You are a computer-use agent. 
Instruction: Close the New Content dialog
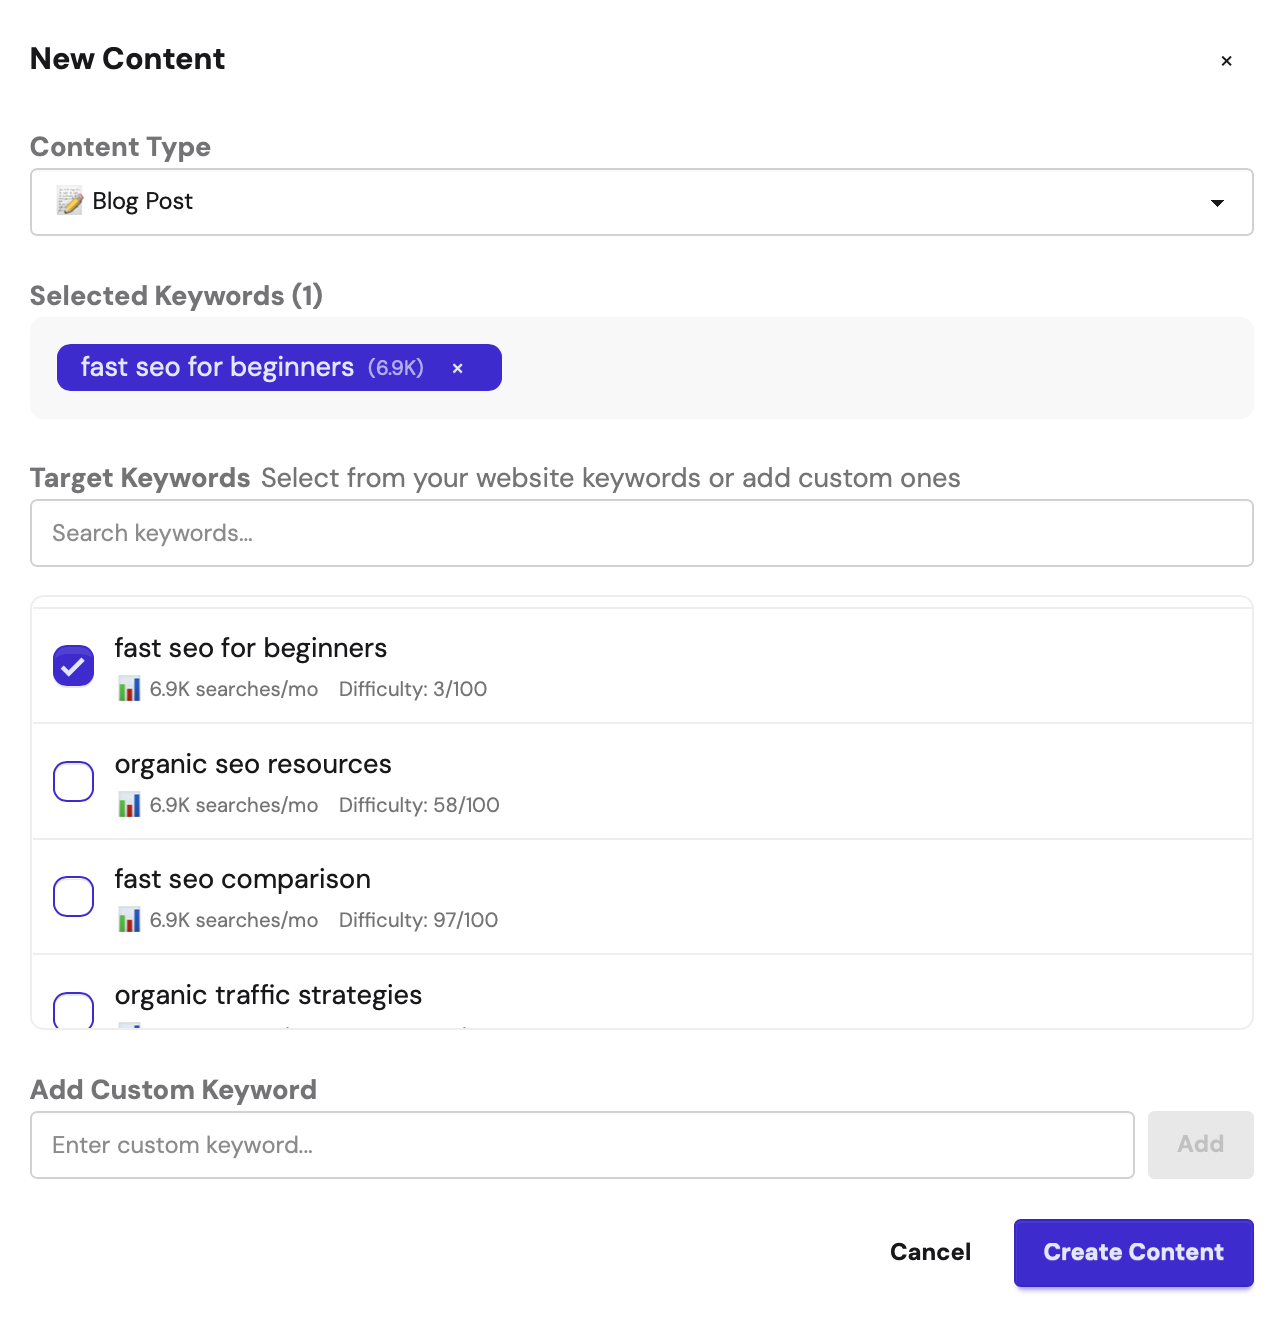(1227, 61)
